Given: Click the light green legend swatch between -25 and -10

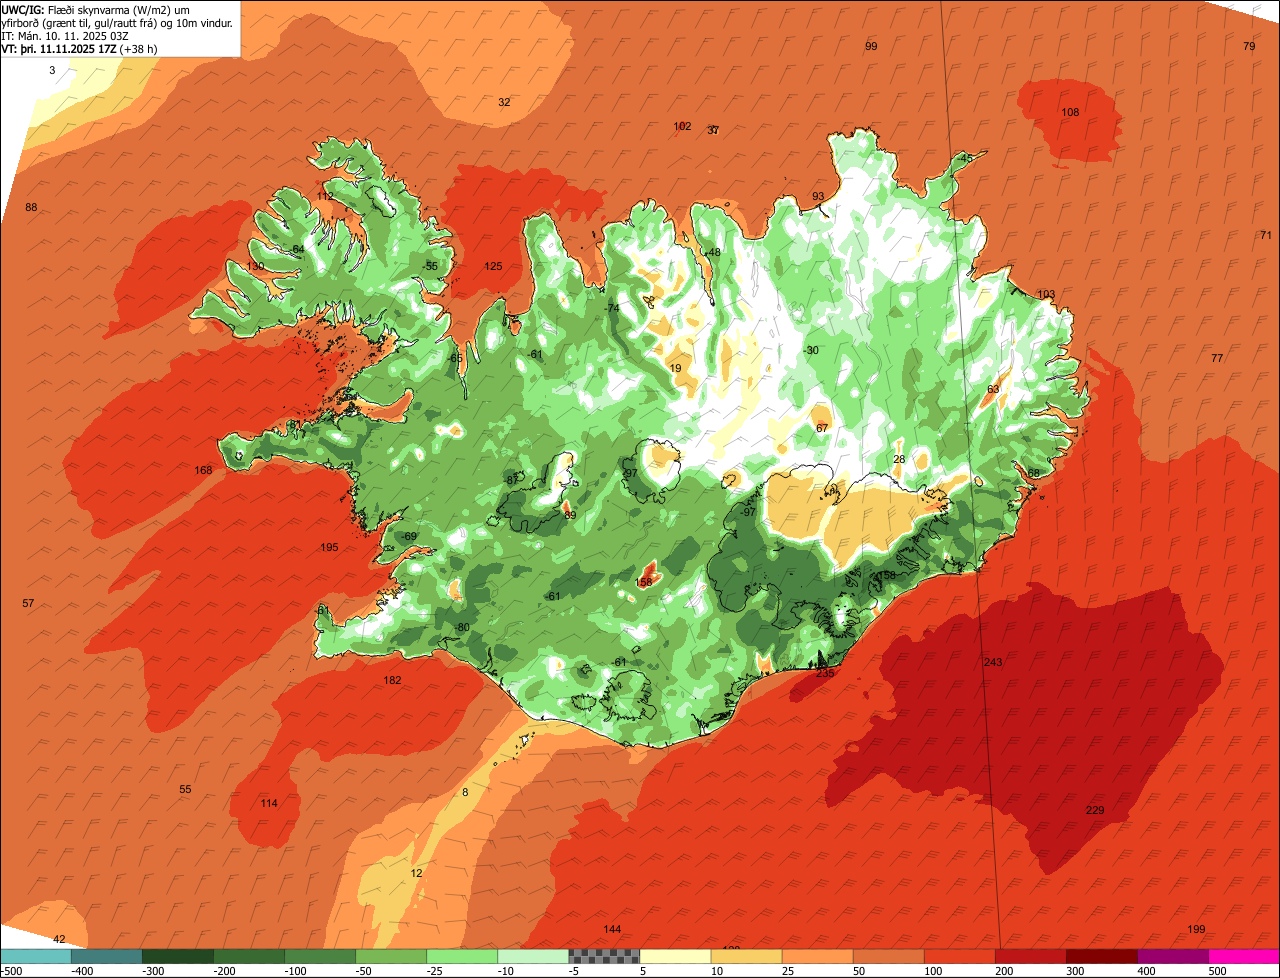Looking at the screenshot, I should click(462, 956).
